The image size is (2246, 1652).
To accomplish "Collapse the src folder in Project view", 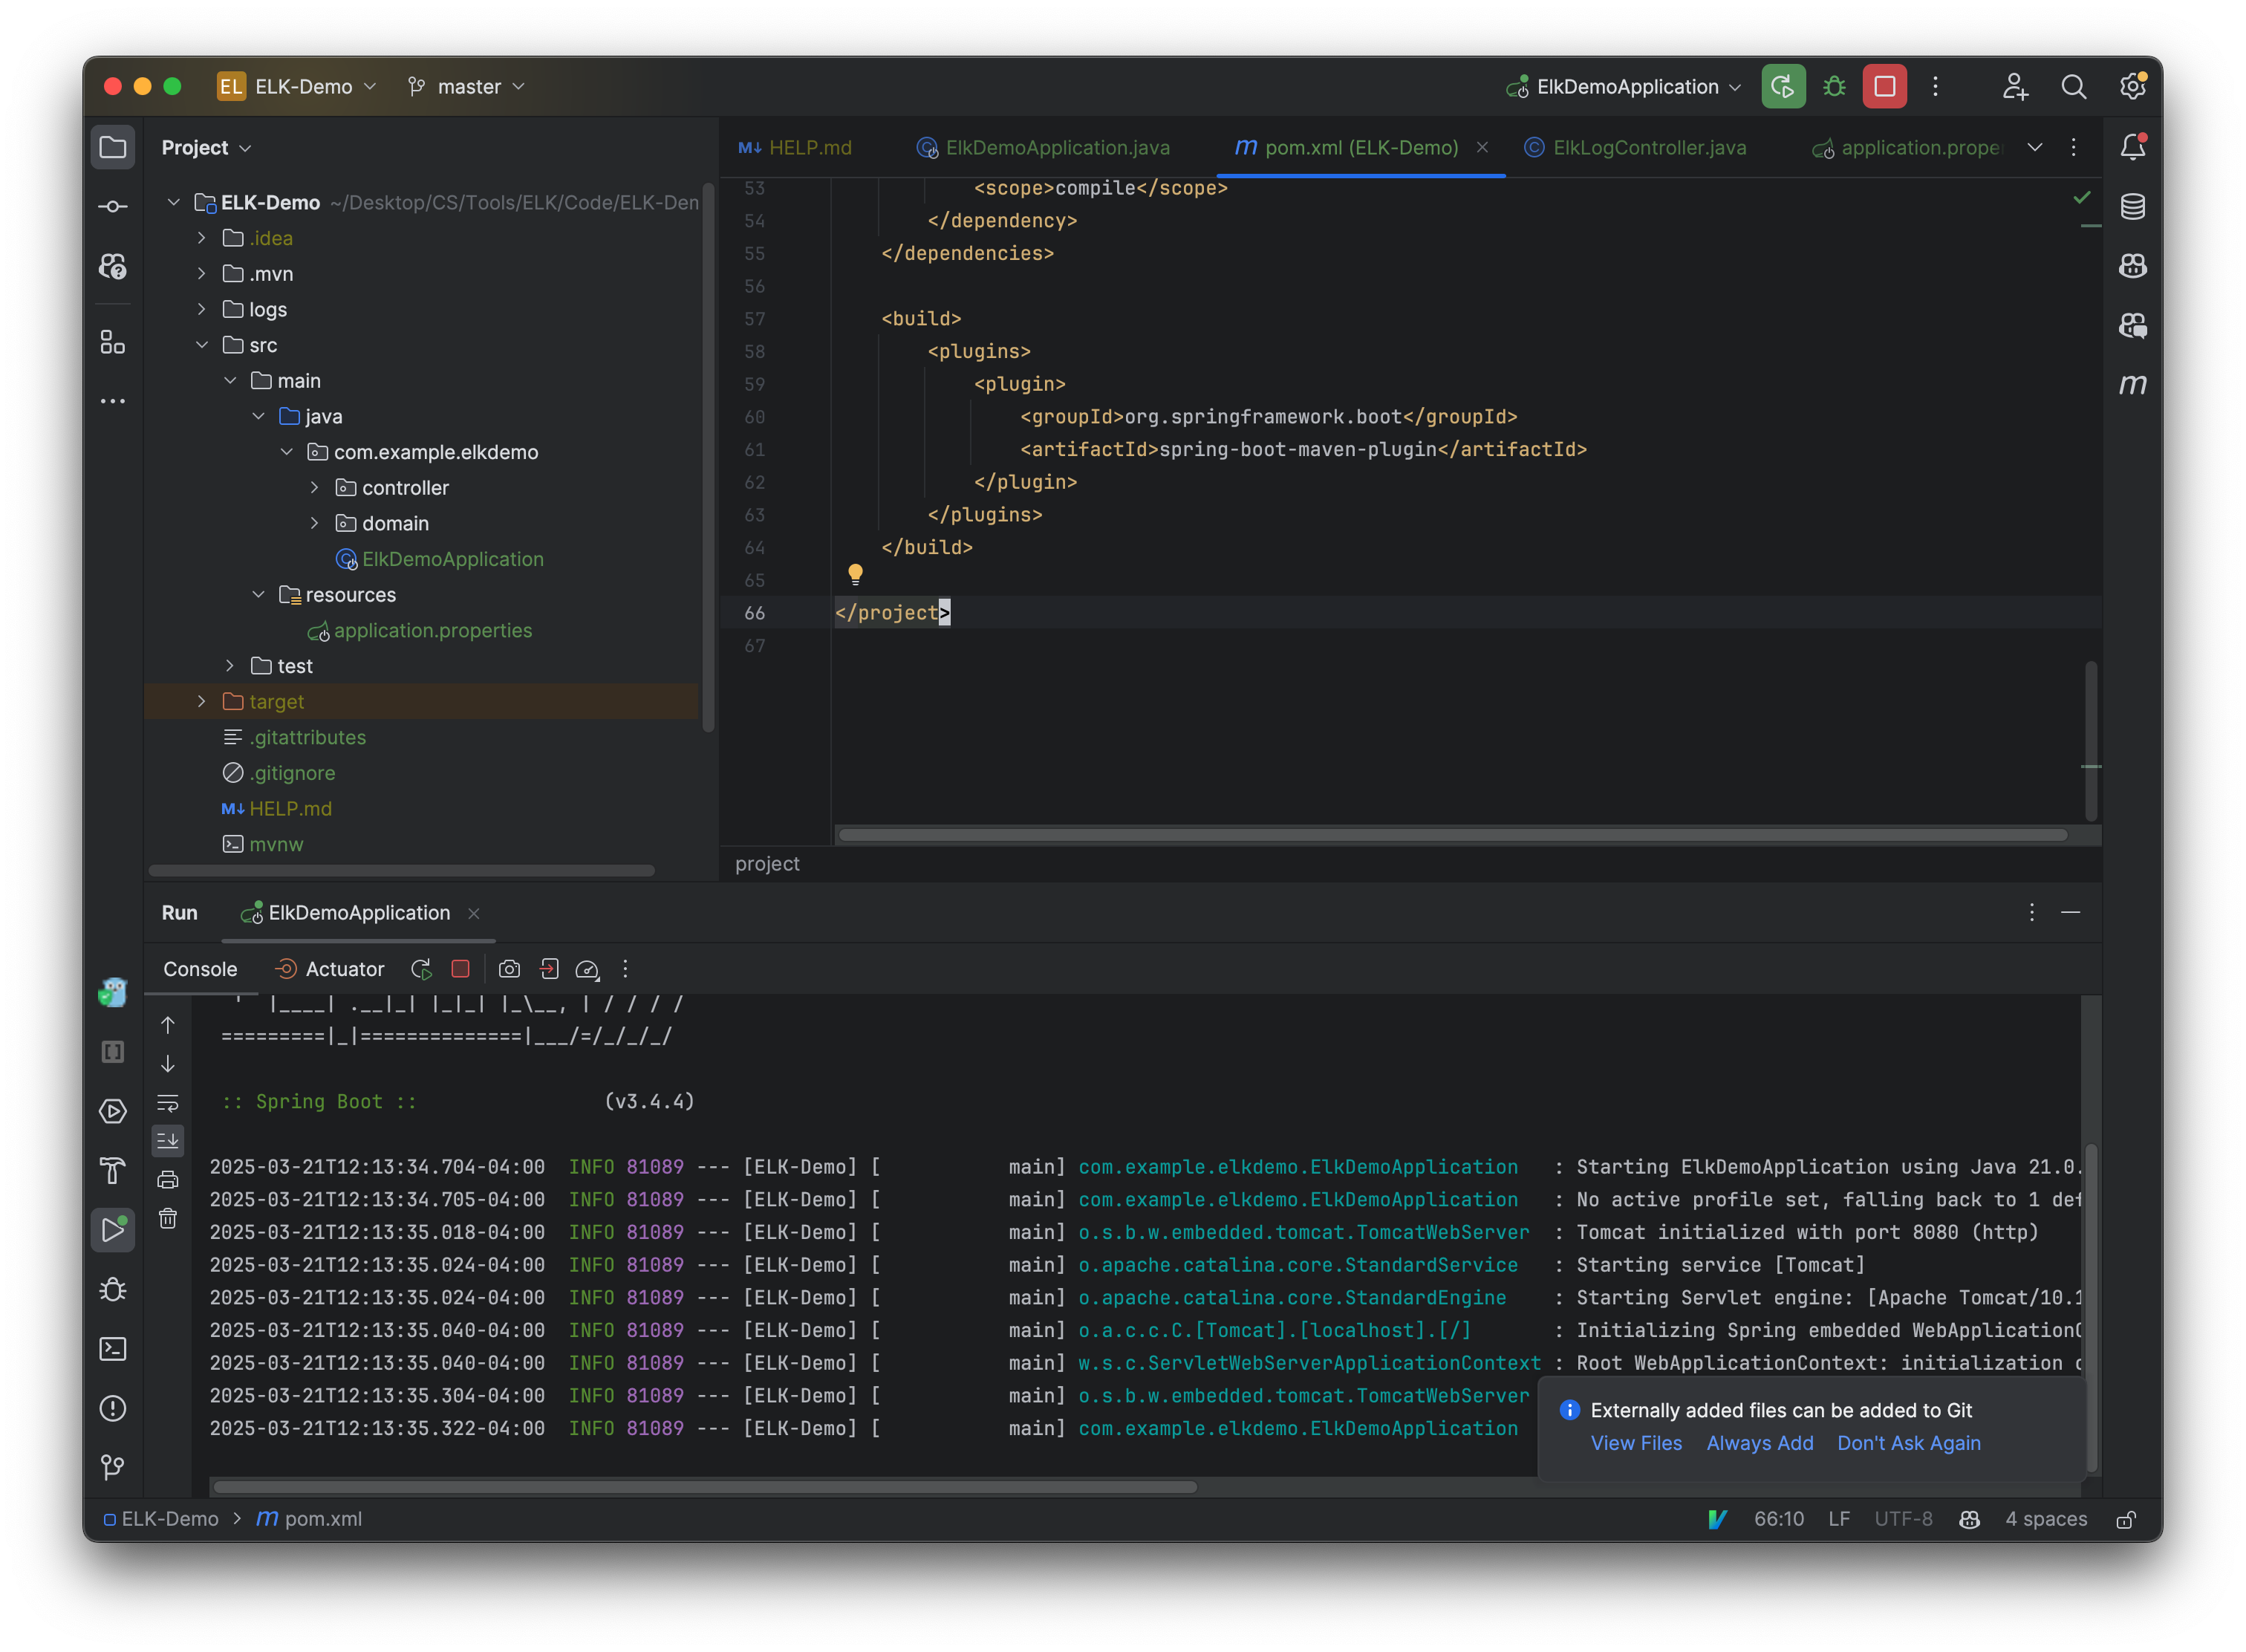I will click(204, 345).
